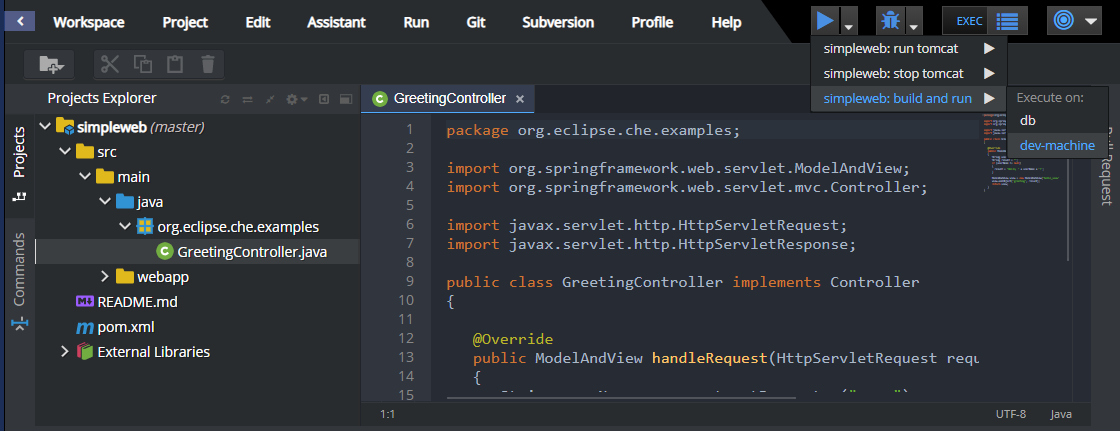Collapse the java folder
The height and width of the screenshot is (431, 1120).
tap(106, 202)
